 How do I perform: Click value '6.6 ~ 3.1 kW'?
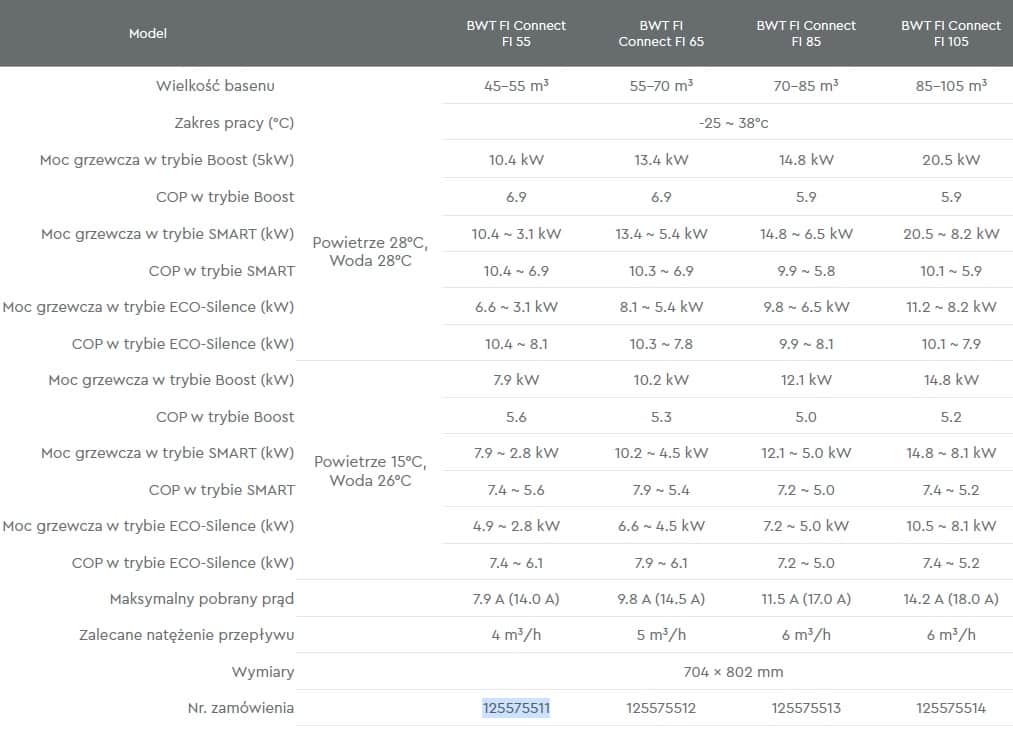pos(516,306)
